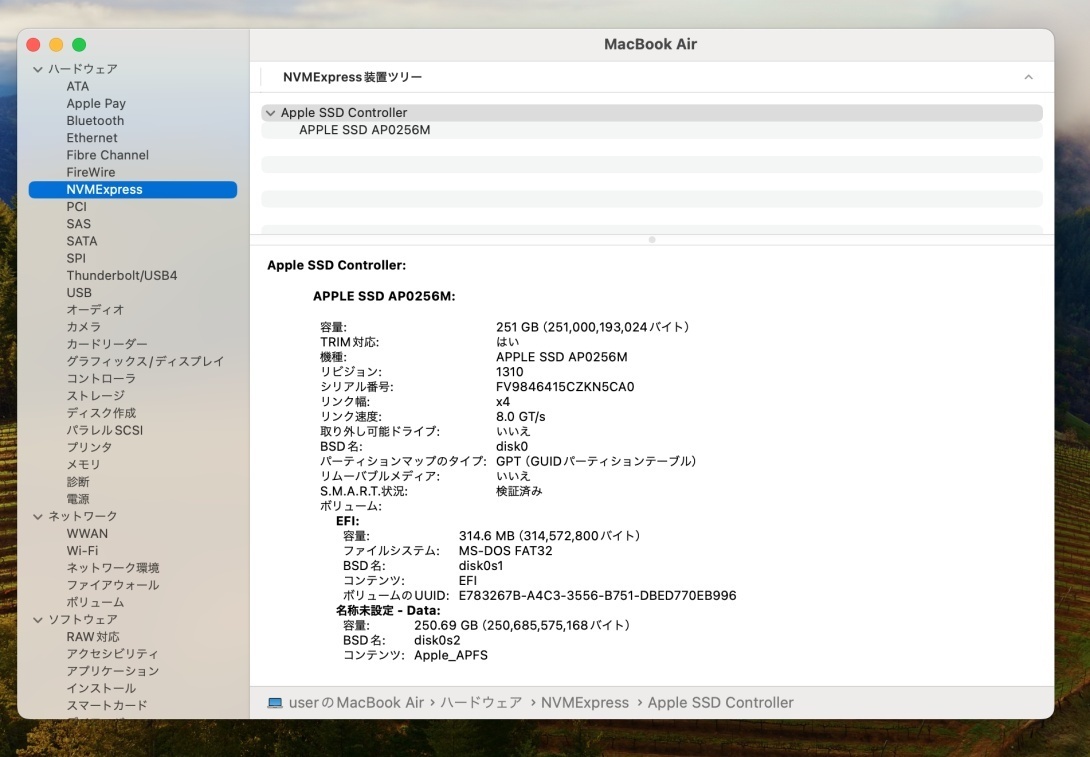The height and width of the screenshot is (757, 1090).
Task: Select SATA in the sidebar
Action: point(82,241)
